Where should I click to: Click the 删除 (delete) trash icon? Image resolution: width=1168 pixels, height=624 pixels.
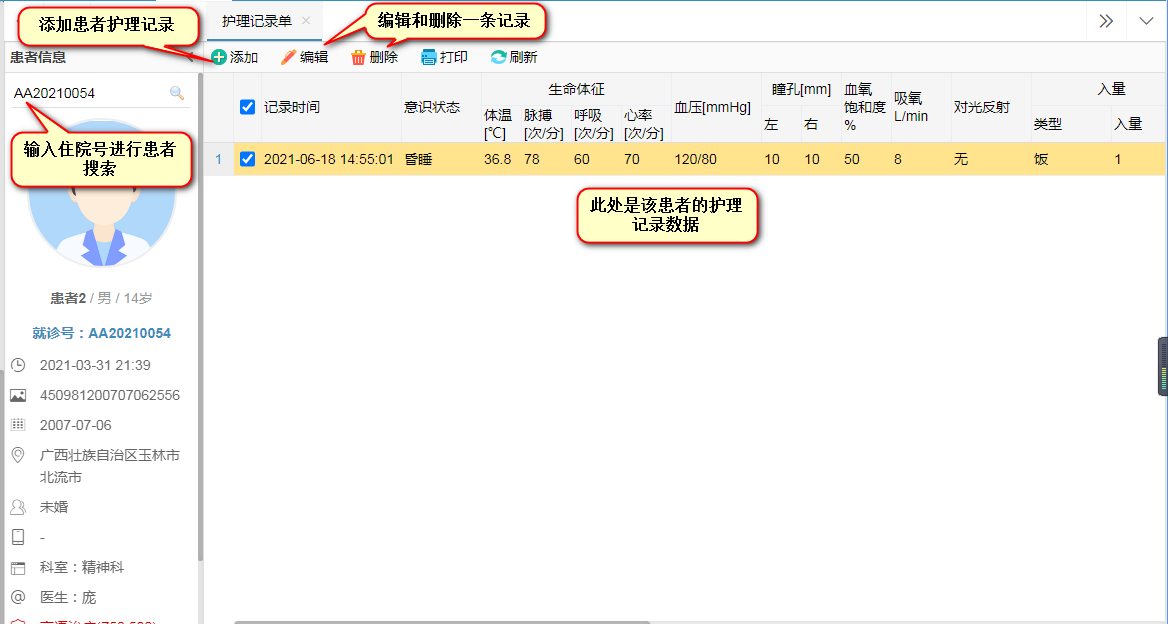pos(358,58)
